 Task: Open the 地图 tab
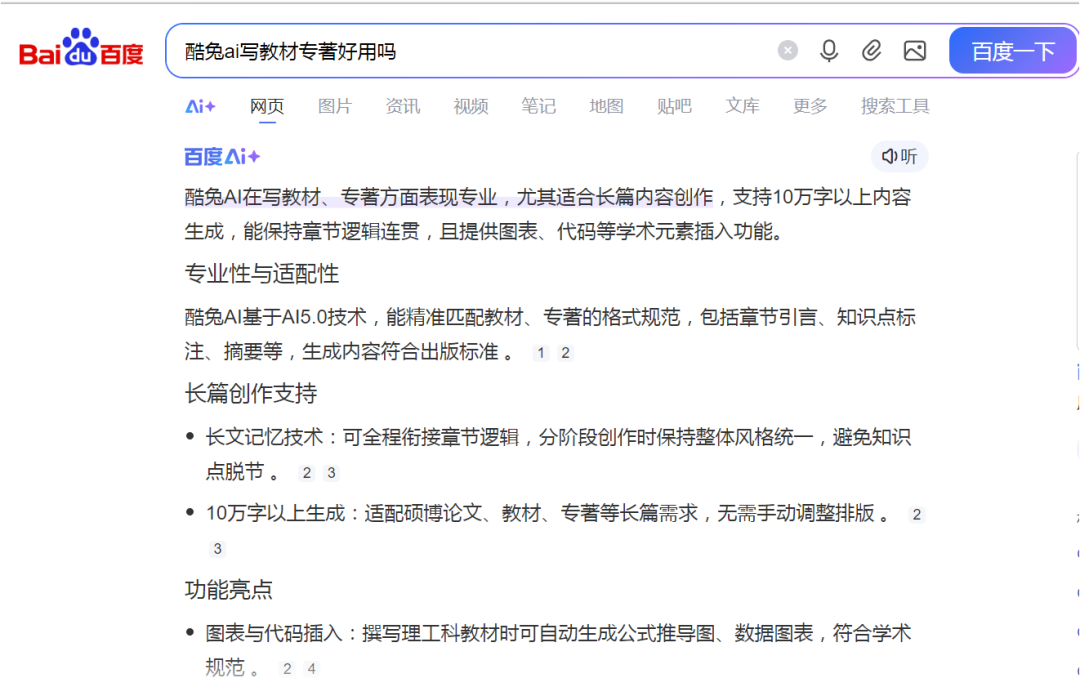pos(606,106)
